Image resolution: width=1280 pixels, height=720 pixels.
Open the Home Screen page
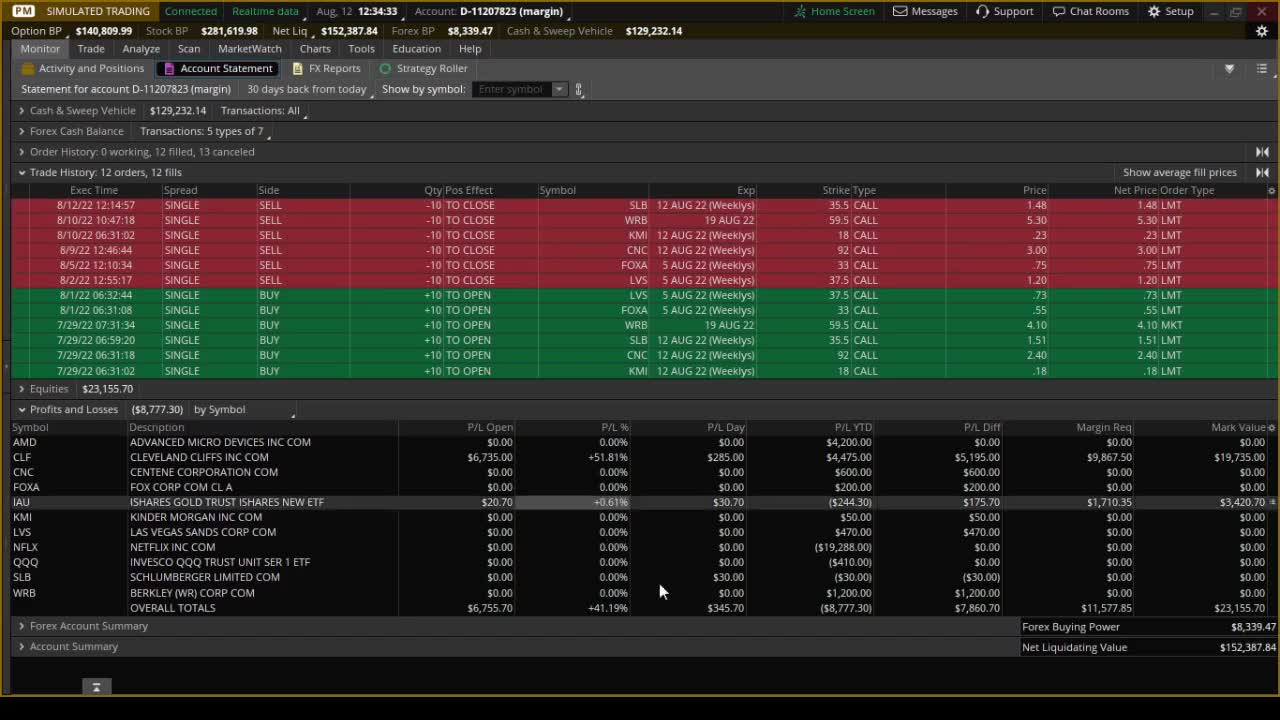834,11
